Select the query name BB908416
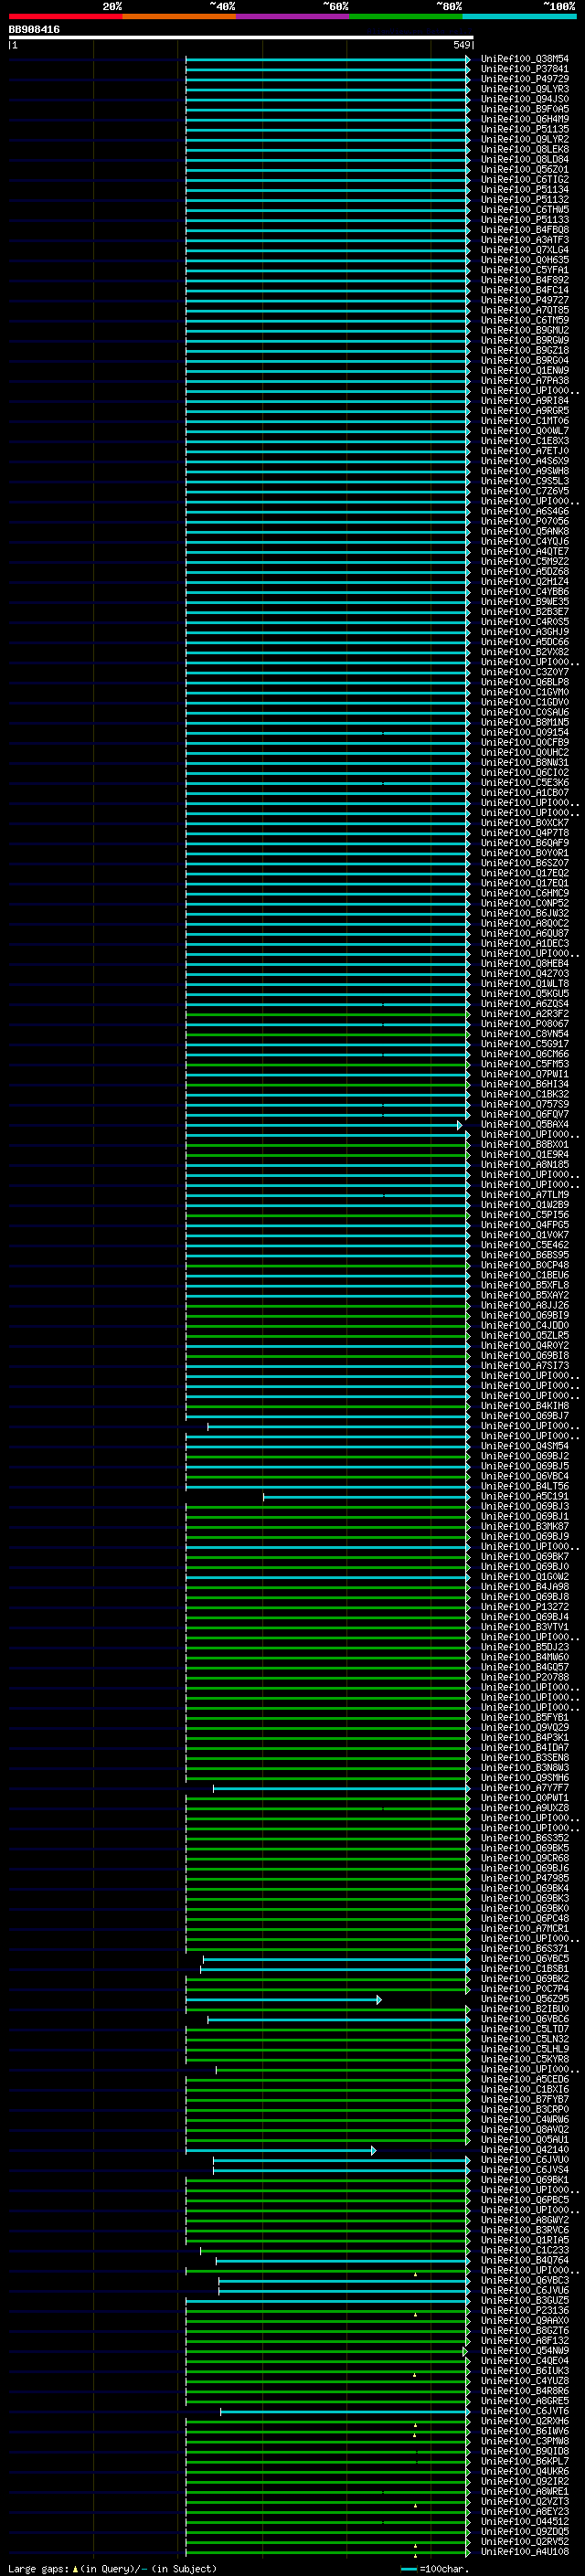Screen dimensions: 585x2576 pos(34,30)
